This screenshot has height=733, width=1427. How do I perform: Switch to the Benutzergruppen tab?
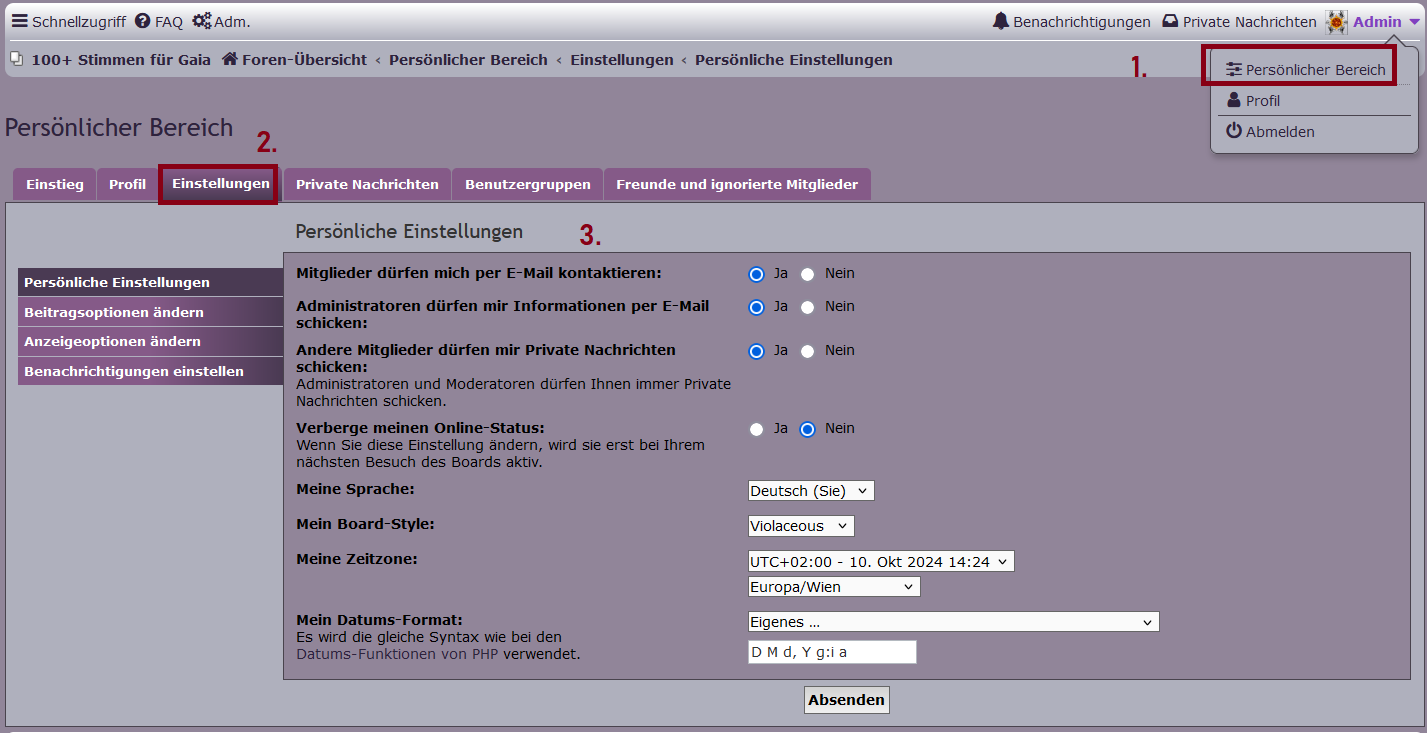(x=527, y=184)
